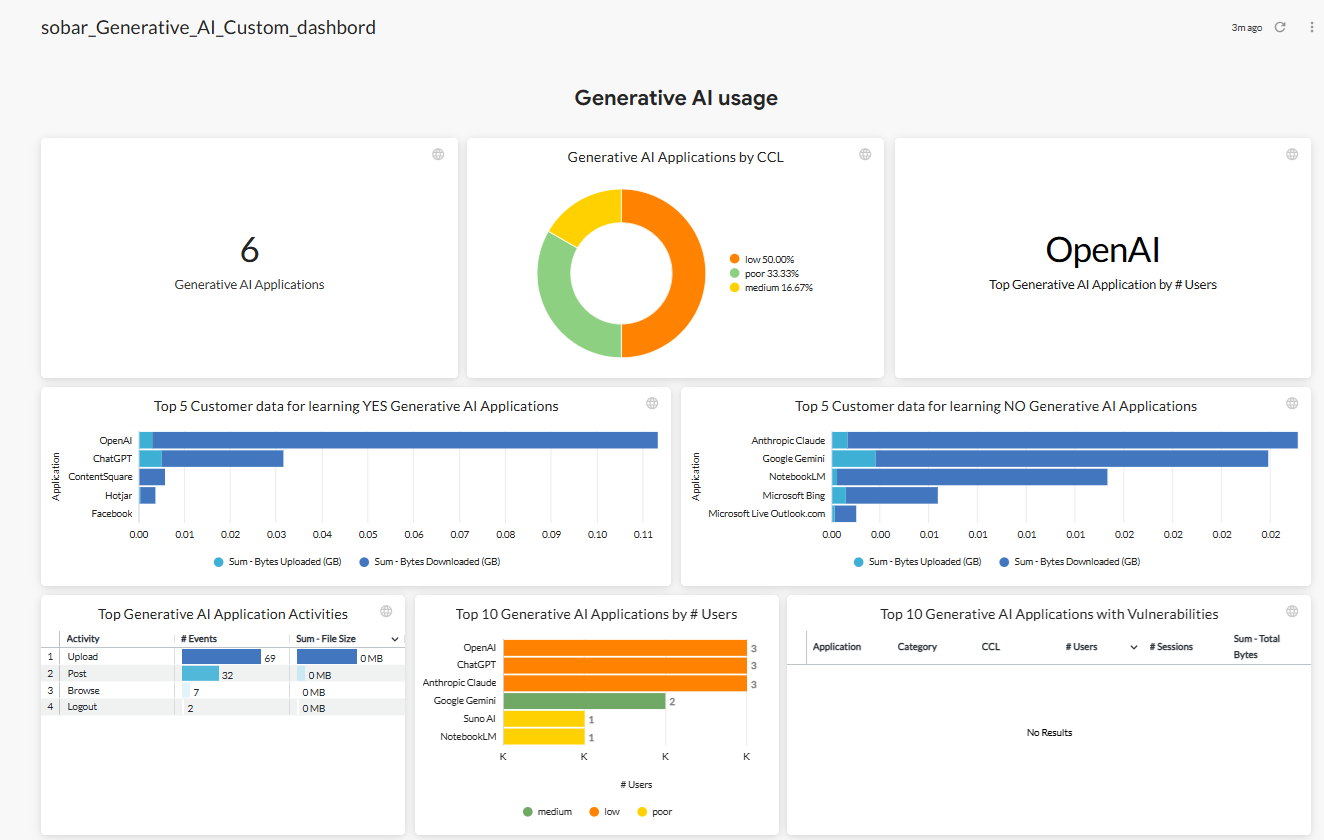This screenshot has width=1324, height=840.
Task: Select the OpenAI bar in YES chart
Action: point(398,440)
